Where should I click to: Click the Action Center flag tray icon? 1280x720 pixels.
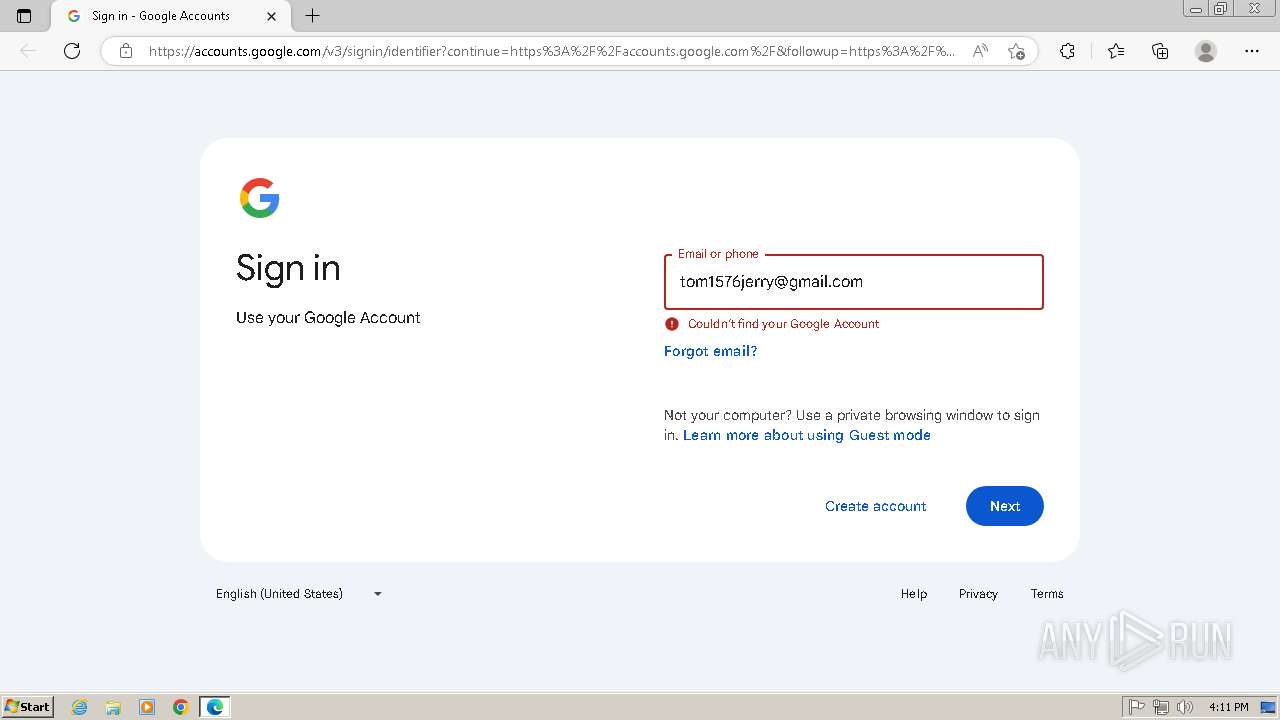point(1137,707)
